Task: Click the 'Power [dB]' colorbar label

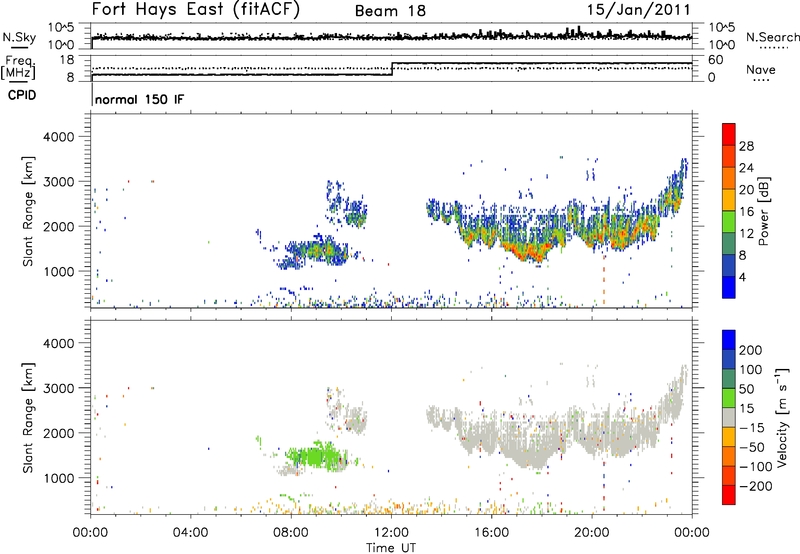Action: click(x=763, y=211)
